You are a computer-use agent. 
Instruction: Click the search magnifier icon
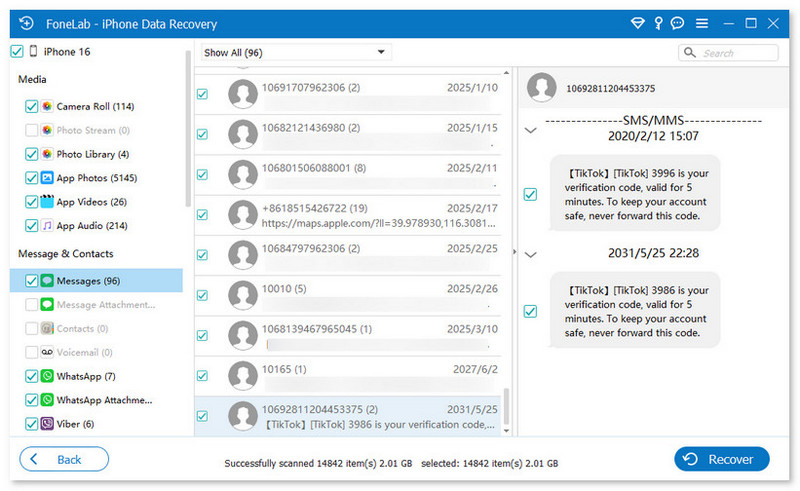point(689,53)
